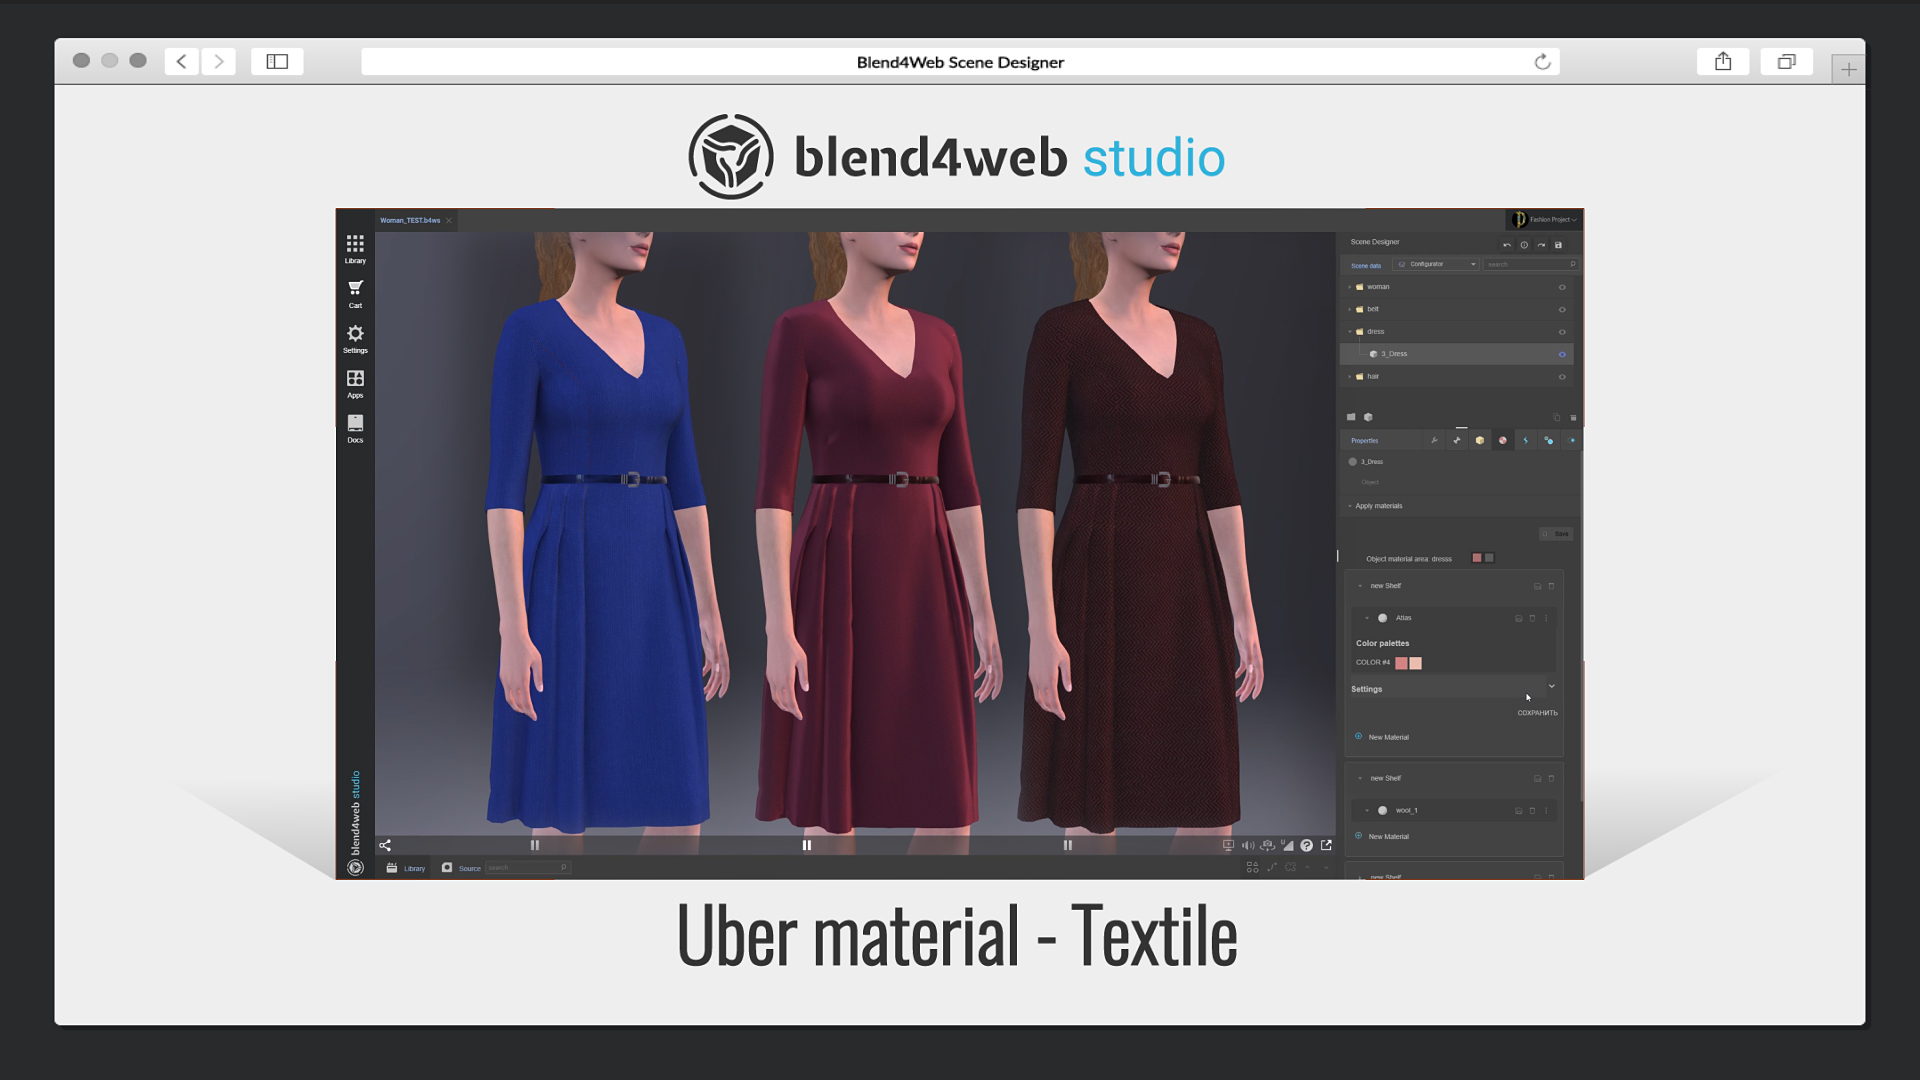The height and width of the screenshot is (1080, 1920).
Task: Delete the first new Shelf via trash icon
Action: click(1551, 586)
